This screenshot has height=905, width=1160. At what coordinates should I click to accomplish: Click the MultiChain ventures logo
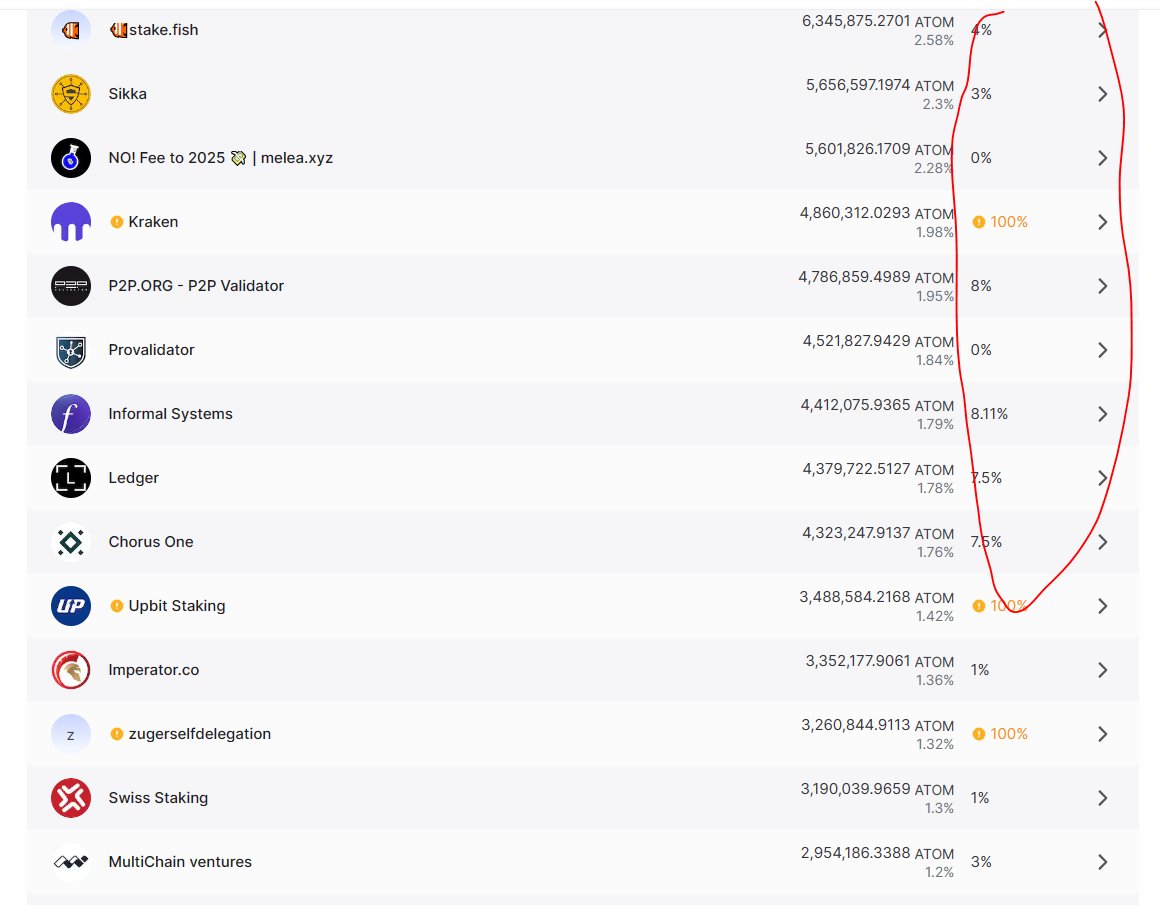[71, 862]
